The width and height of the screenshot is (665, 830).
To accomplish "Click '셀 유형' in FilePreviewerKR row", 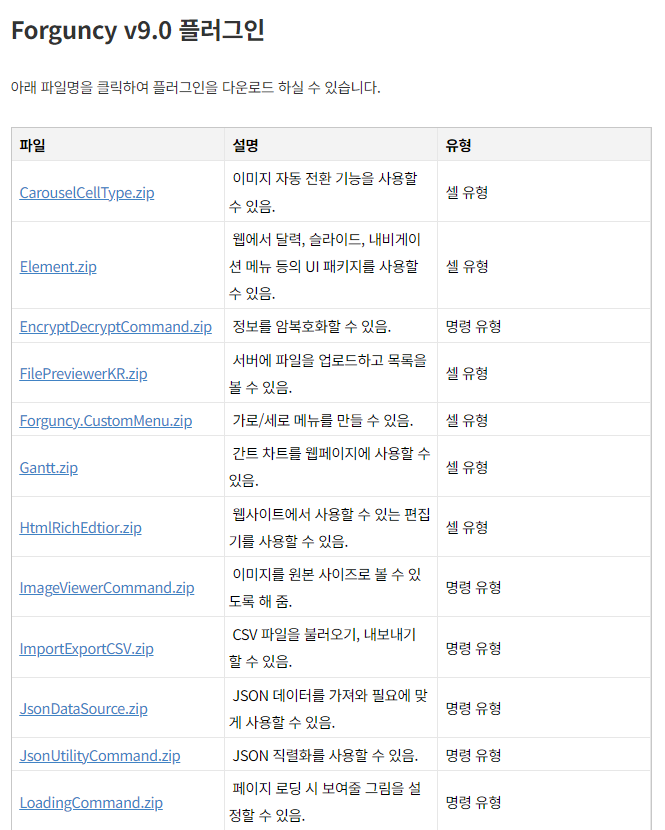I will click(x=467, y=374).
